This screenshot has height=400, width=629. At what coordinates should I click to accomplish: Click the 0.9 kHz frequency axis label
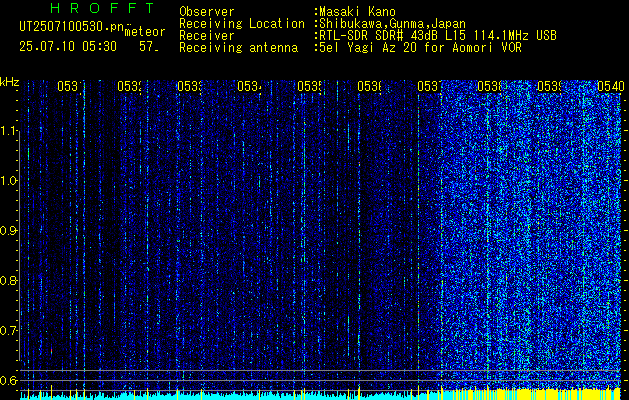click(x=8, y=231)
